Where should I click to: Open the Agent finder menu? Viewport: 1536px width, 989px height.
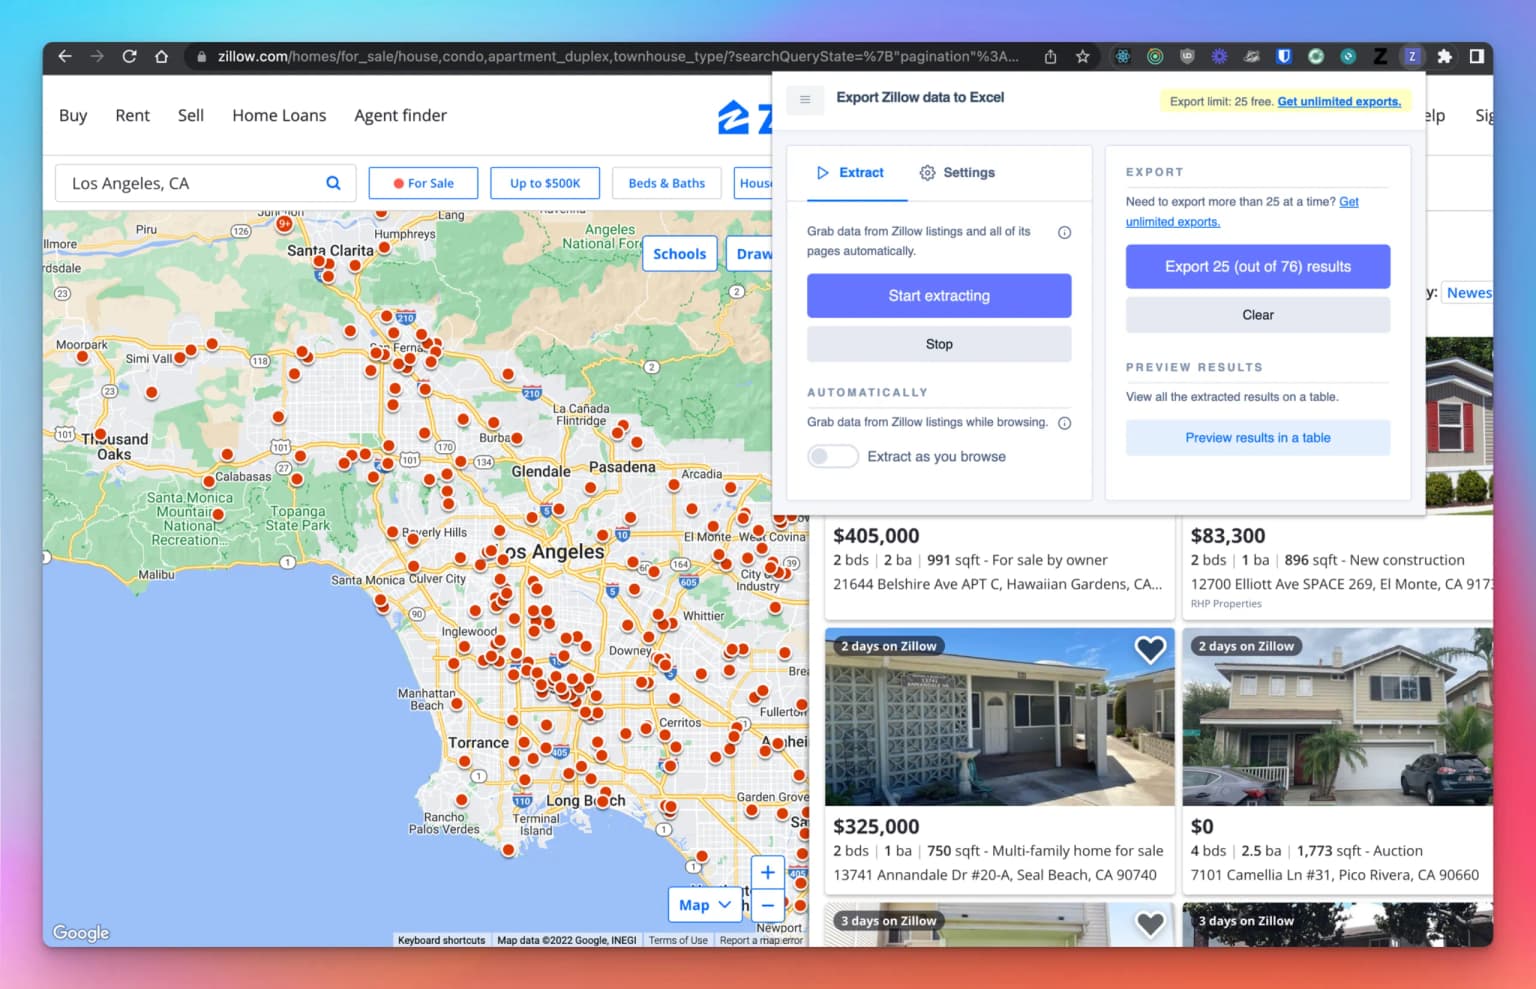click(x=401, y=116)
